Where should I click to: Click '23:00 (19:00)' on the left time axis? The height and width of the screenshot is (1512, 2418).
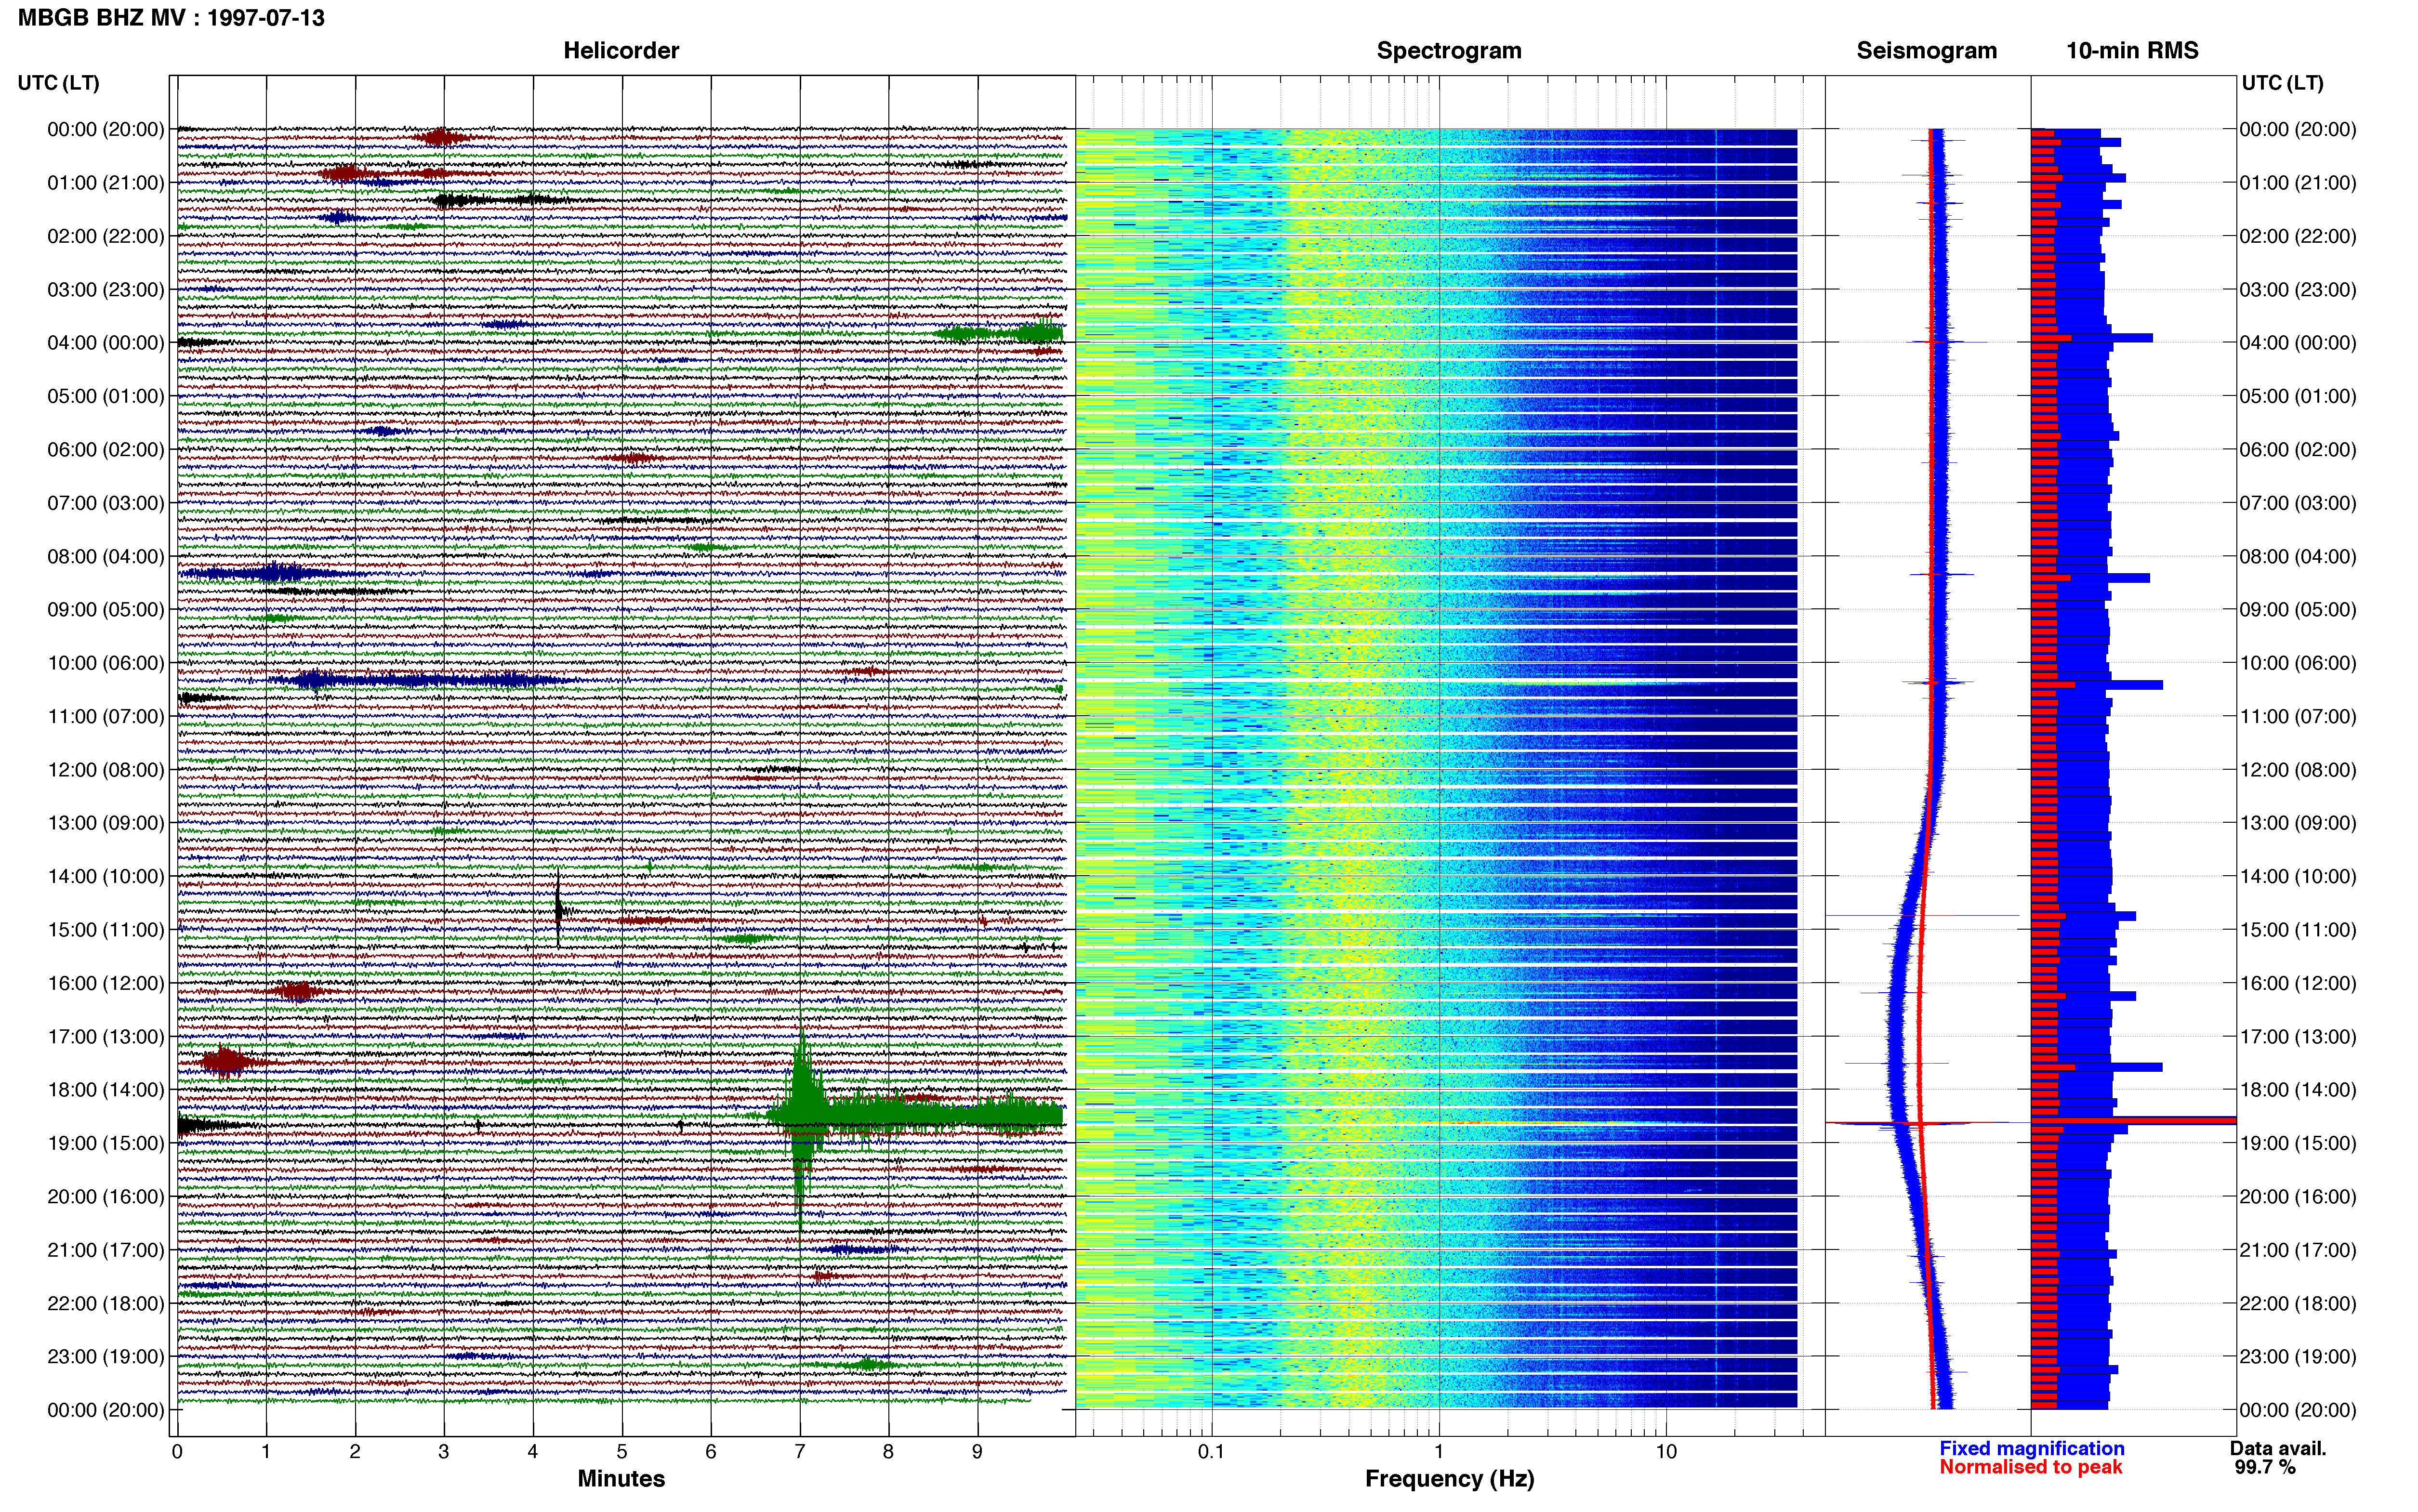tap(106, 1357)
